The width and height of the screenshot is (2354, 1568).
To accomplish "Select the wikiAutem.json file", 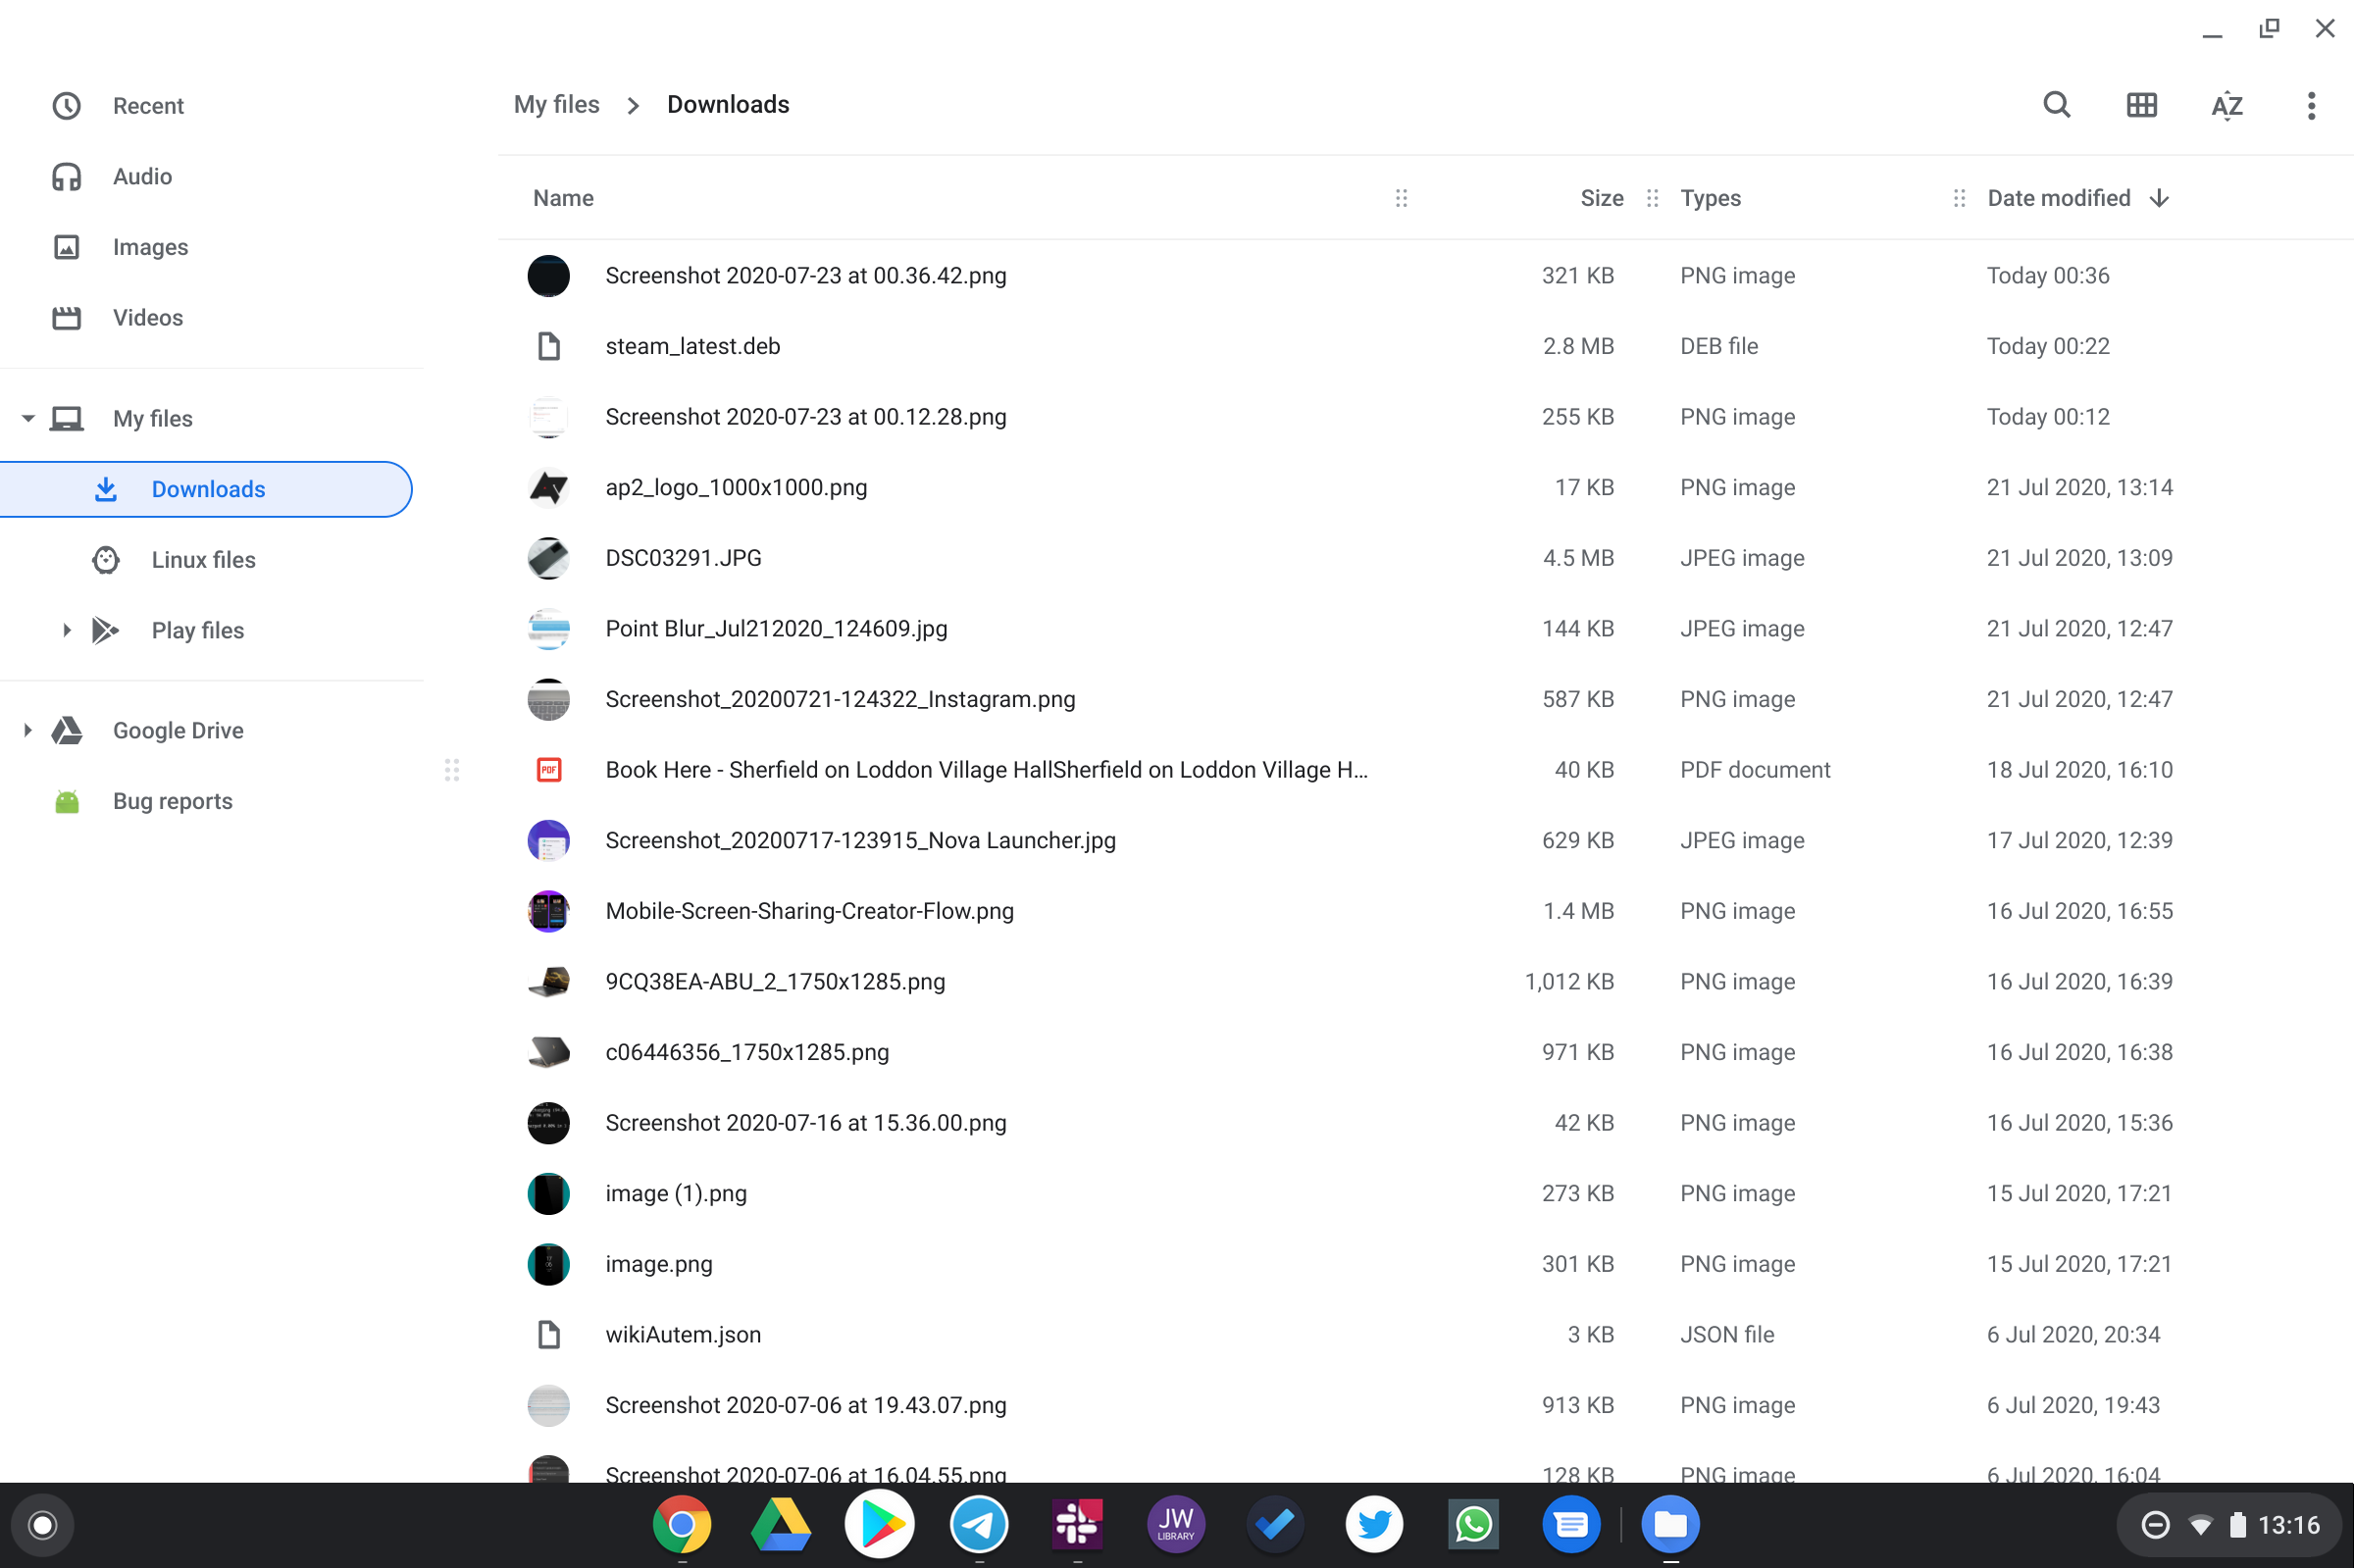I will (x=683, y=1334).
